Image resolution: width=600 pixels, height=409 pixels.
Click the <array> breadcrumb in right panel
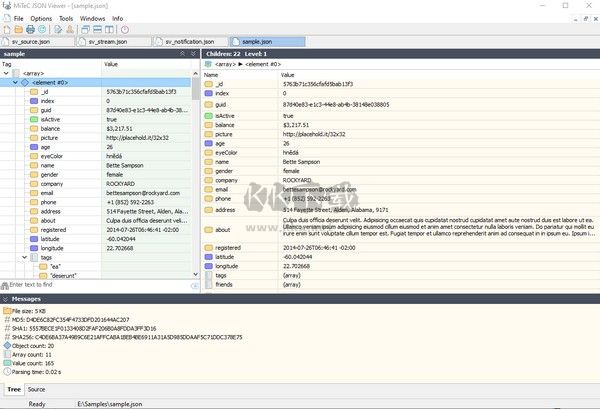(226, 64)
